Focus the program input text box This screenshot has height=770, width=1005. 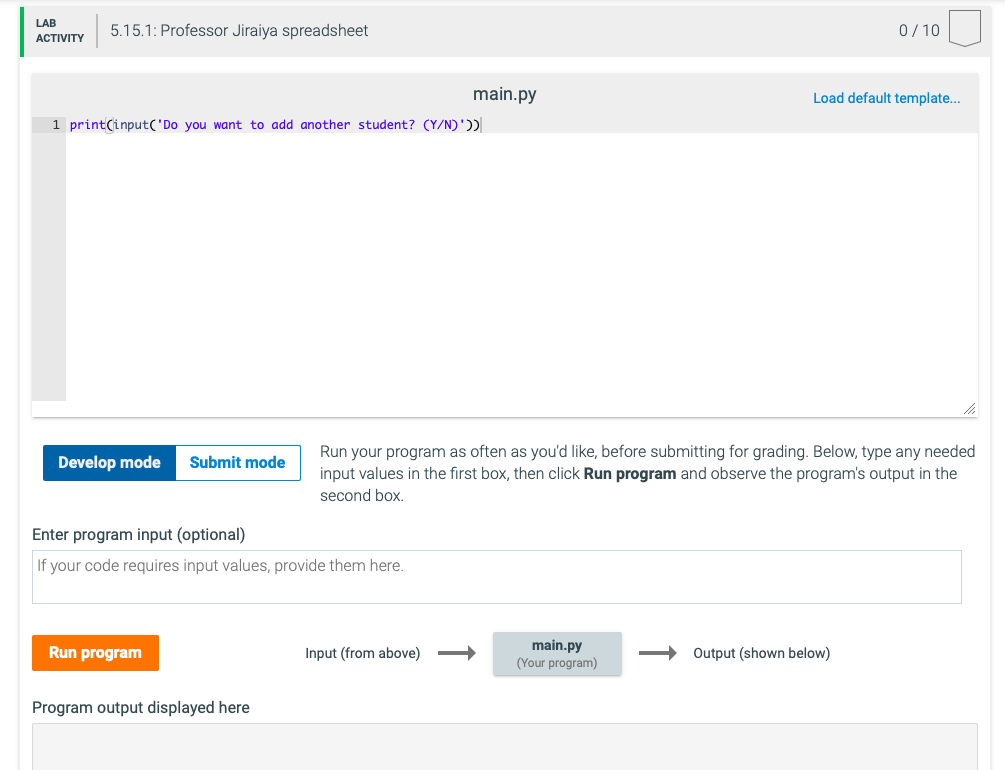(x=497, y=576)
